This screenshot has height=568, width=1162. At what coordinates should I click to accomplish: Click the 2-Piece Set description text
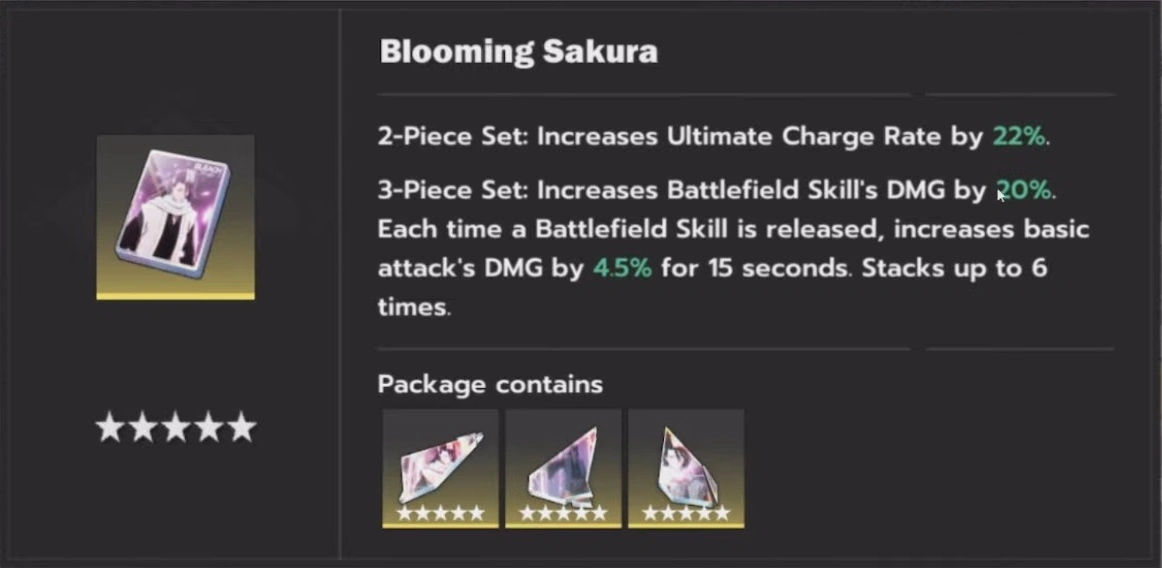coord(680,137)
